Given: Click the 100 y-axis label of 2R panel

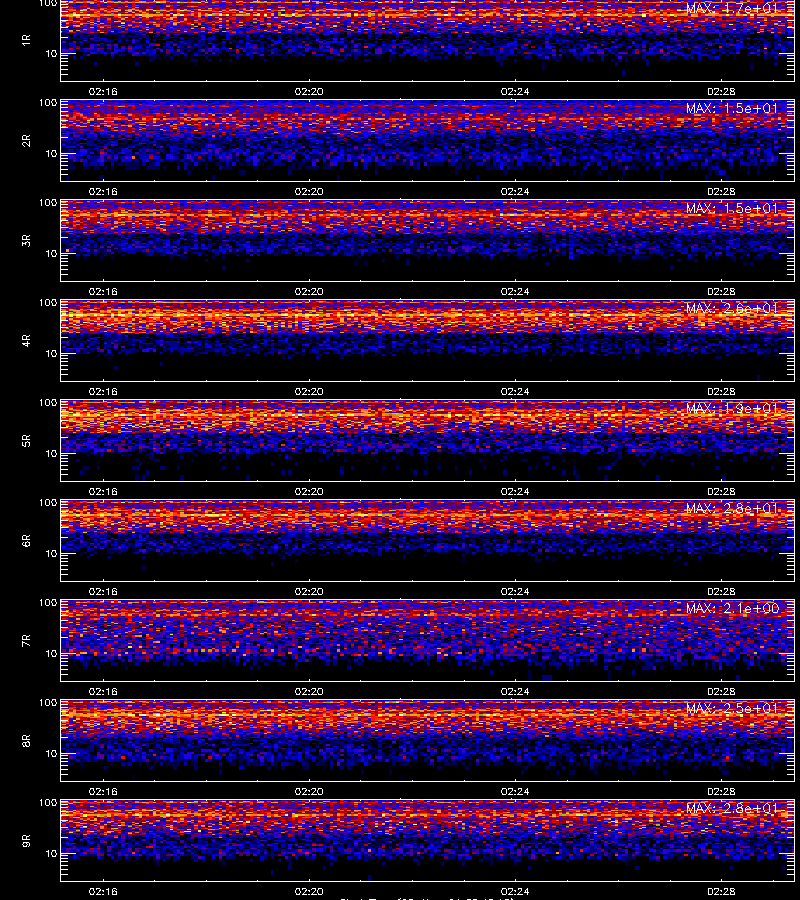Looking at the screenshot, I should tap(48, 103).
